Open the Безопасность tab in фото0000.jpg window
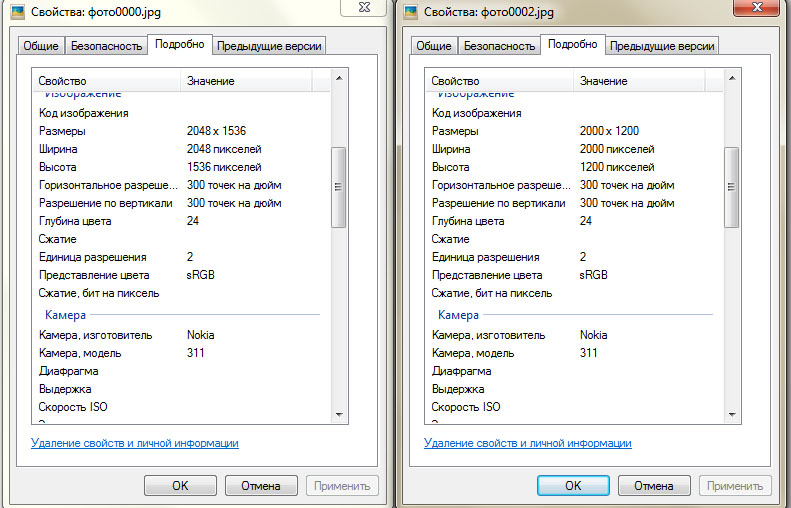 106,46
